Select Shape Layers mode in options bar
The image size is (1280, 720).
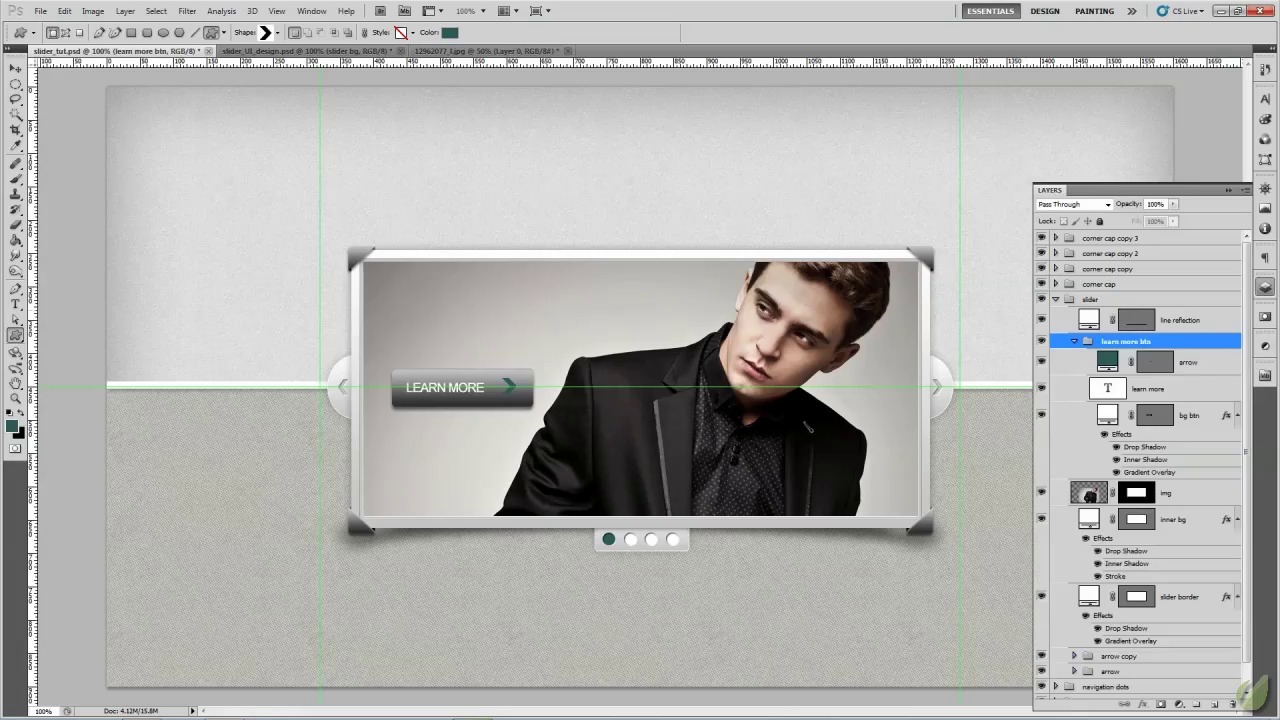point(52,32)
